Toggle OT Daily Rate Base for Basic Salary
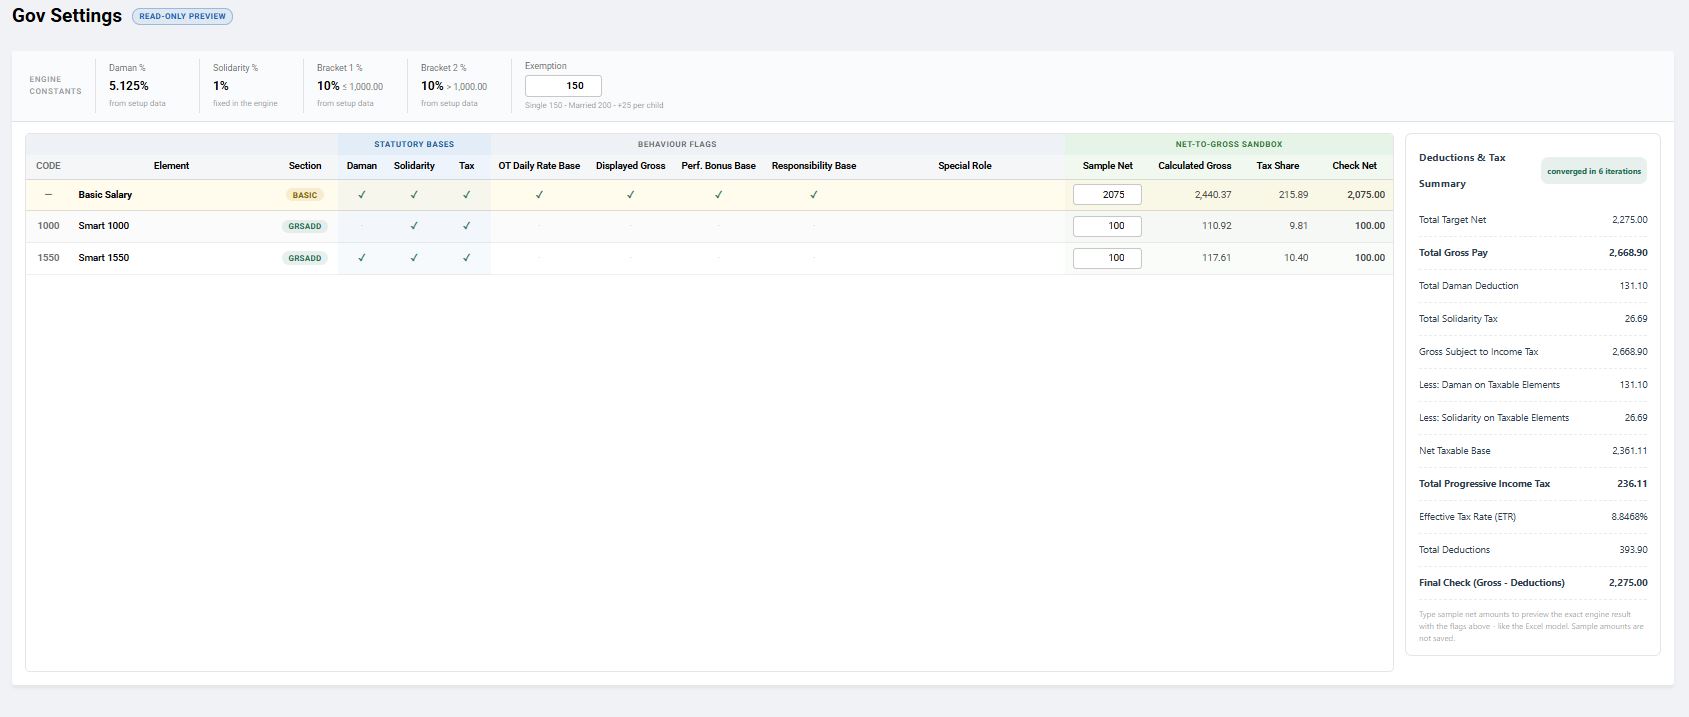Image resolution: width=1689 pixels, height=717 pixels. pos(539,195)
